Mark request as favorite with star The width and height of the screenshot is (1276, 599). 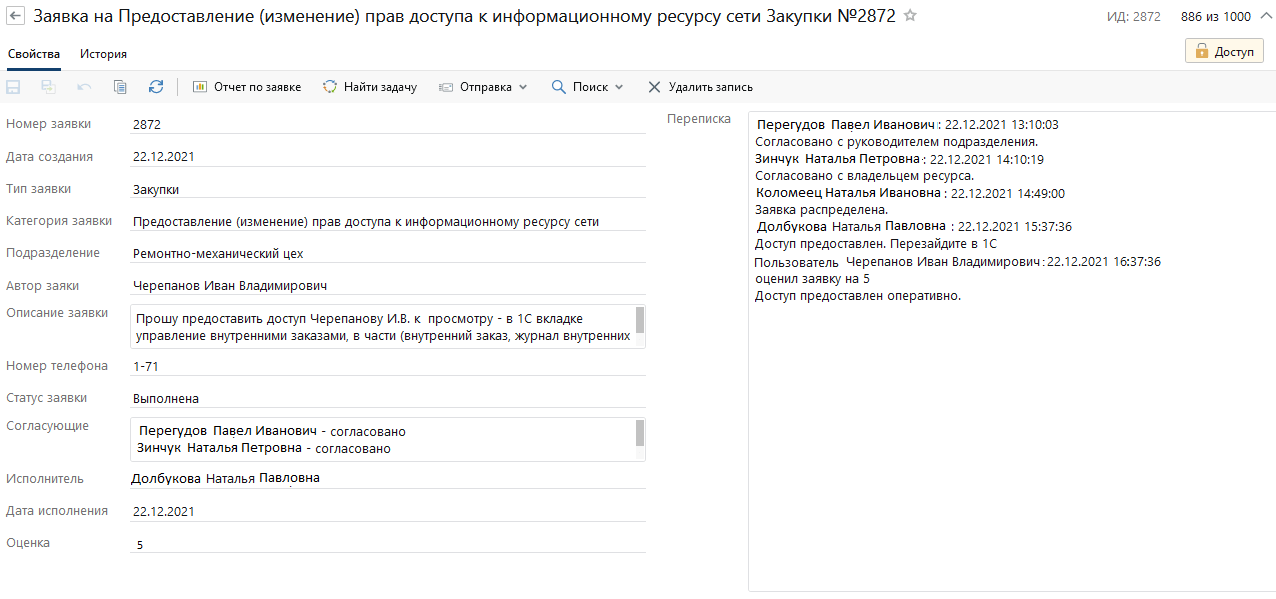click(910, 16)
